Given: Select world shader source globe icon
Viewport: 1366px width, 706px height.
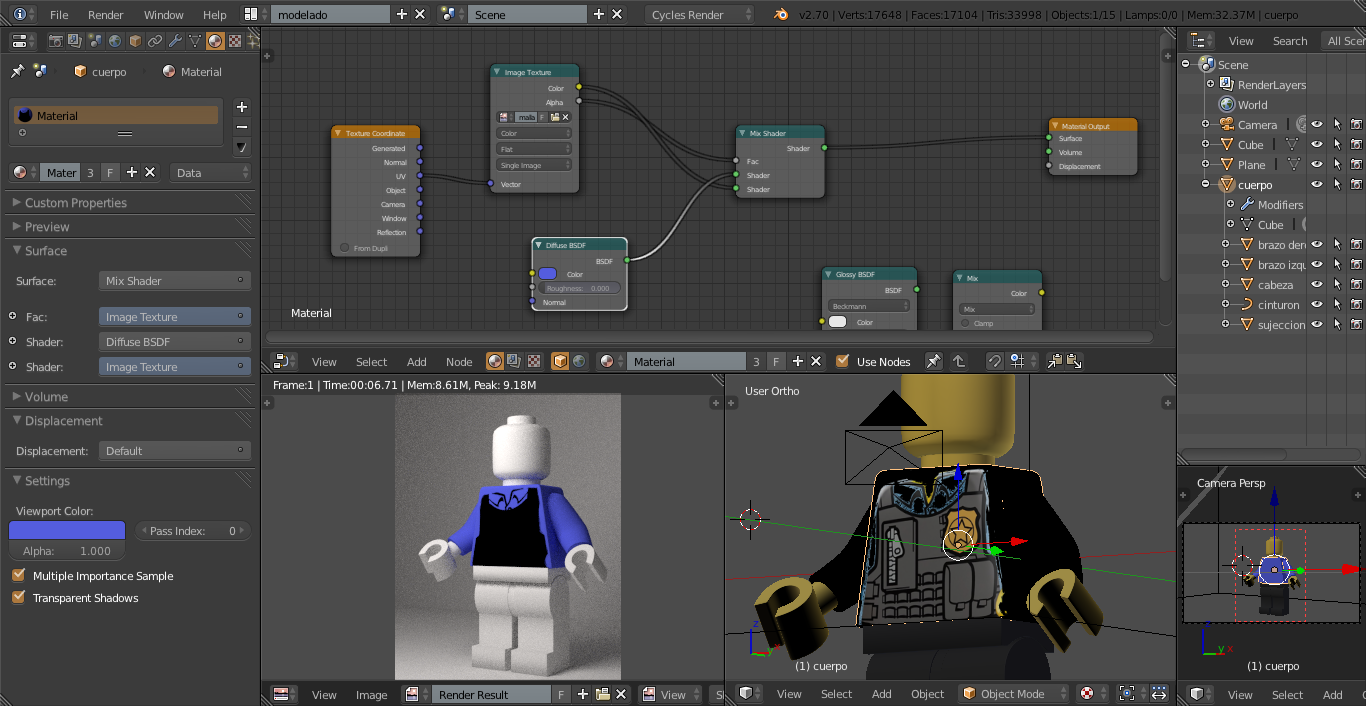Looking at the screenshot, I should [579, 361].
